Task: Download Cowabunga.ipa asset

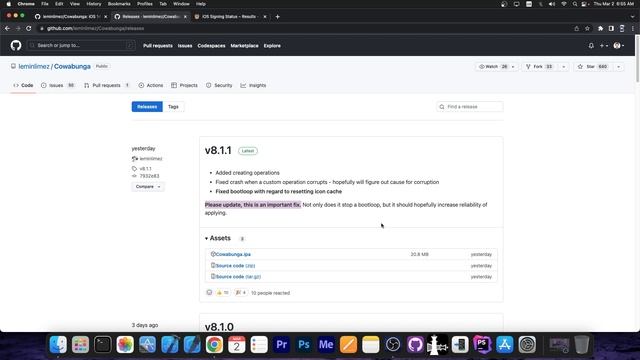Action: pos(233,254)
